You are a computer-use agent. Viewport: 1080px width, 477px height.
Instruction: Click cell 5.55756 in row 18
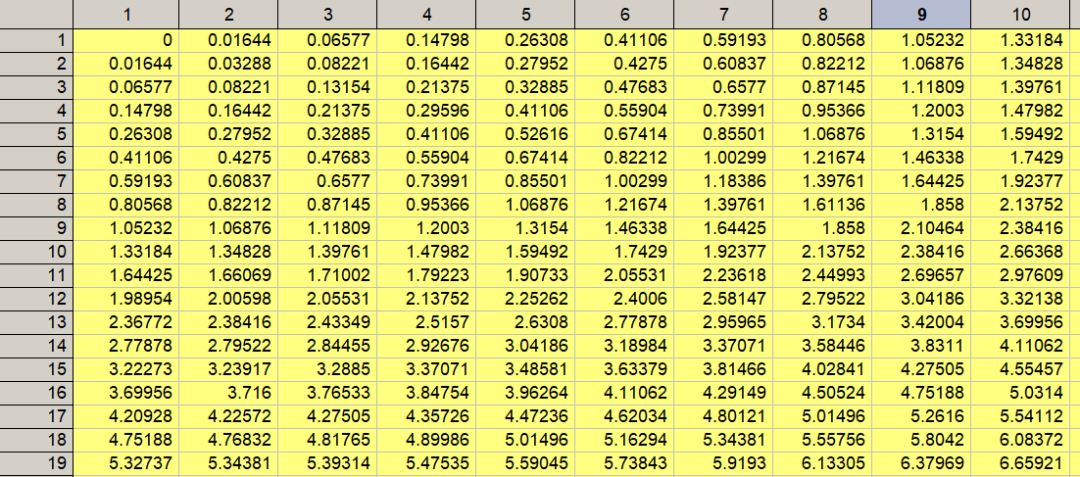click(822, 440)
